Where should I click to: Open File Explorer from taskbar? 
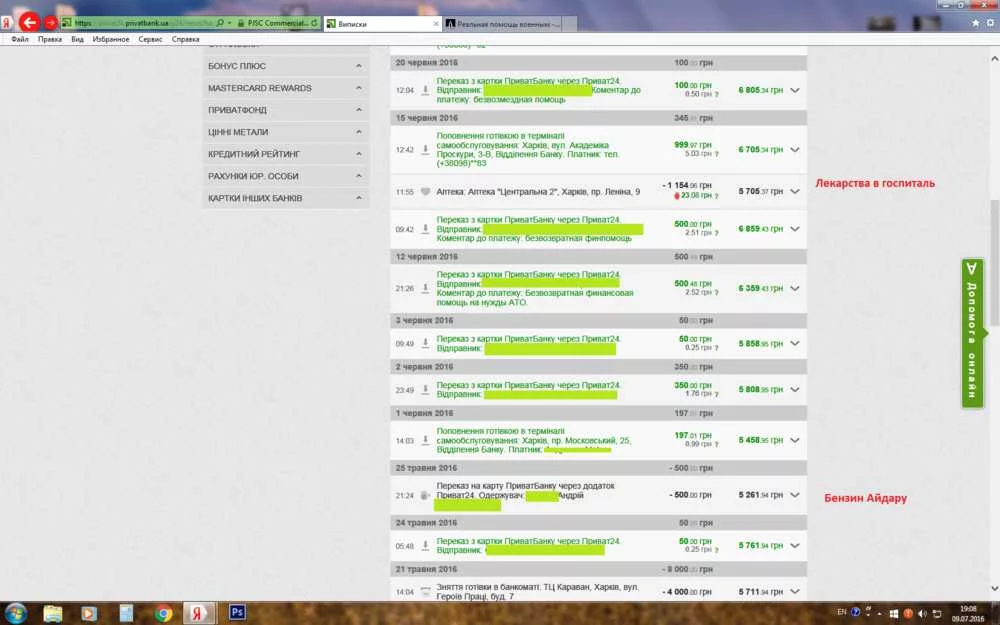tap(53, 613)
